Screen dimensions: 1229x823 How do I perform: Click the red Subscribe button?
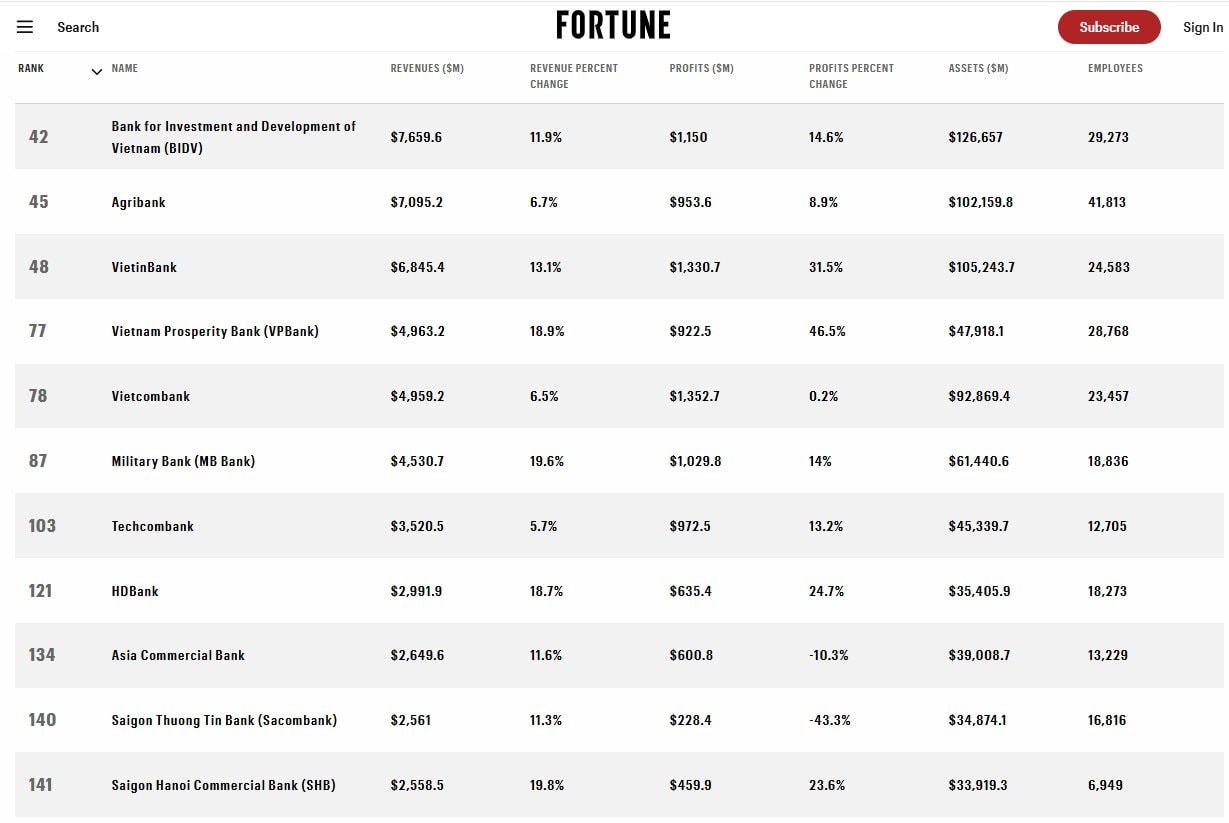coord(1109,27)
